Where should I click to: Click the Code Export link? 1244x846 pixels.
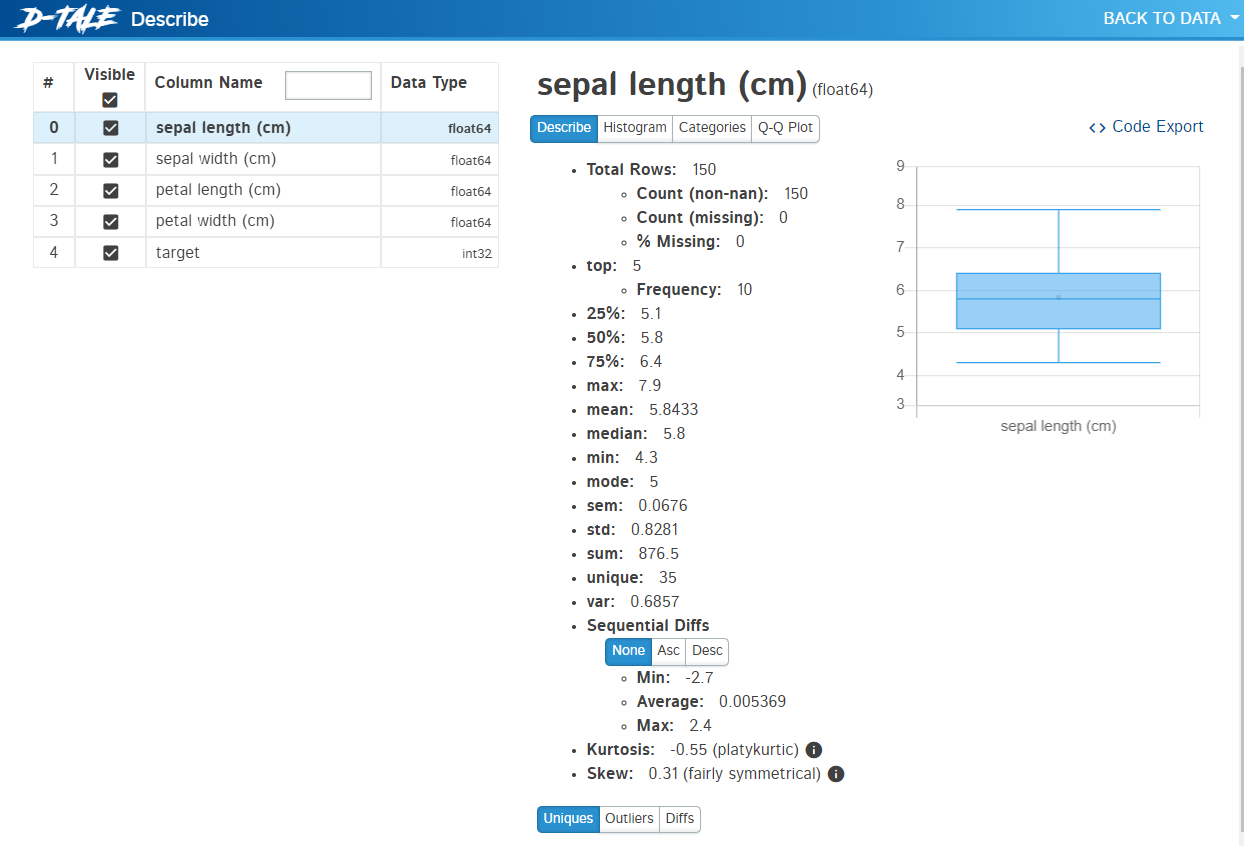(x=1146, y=127)
